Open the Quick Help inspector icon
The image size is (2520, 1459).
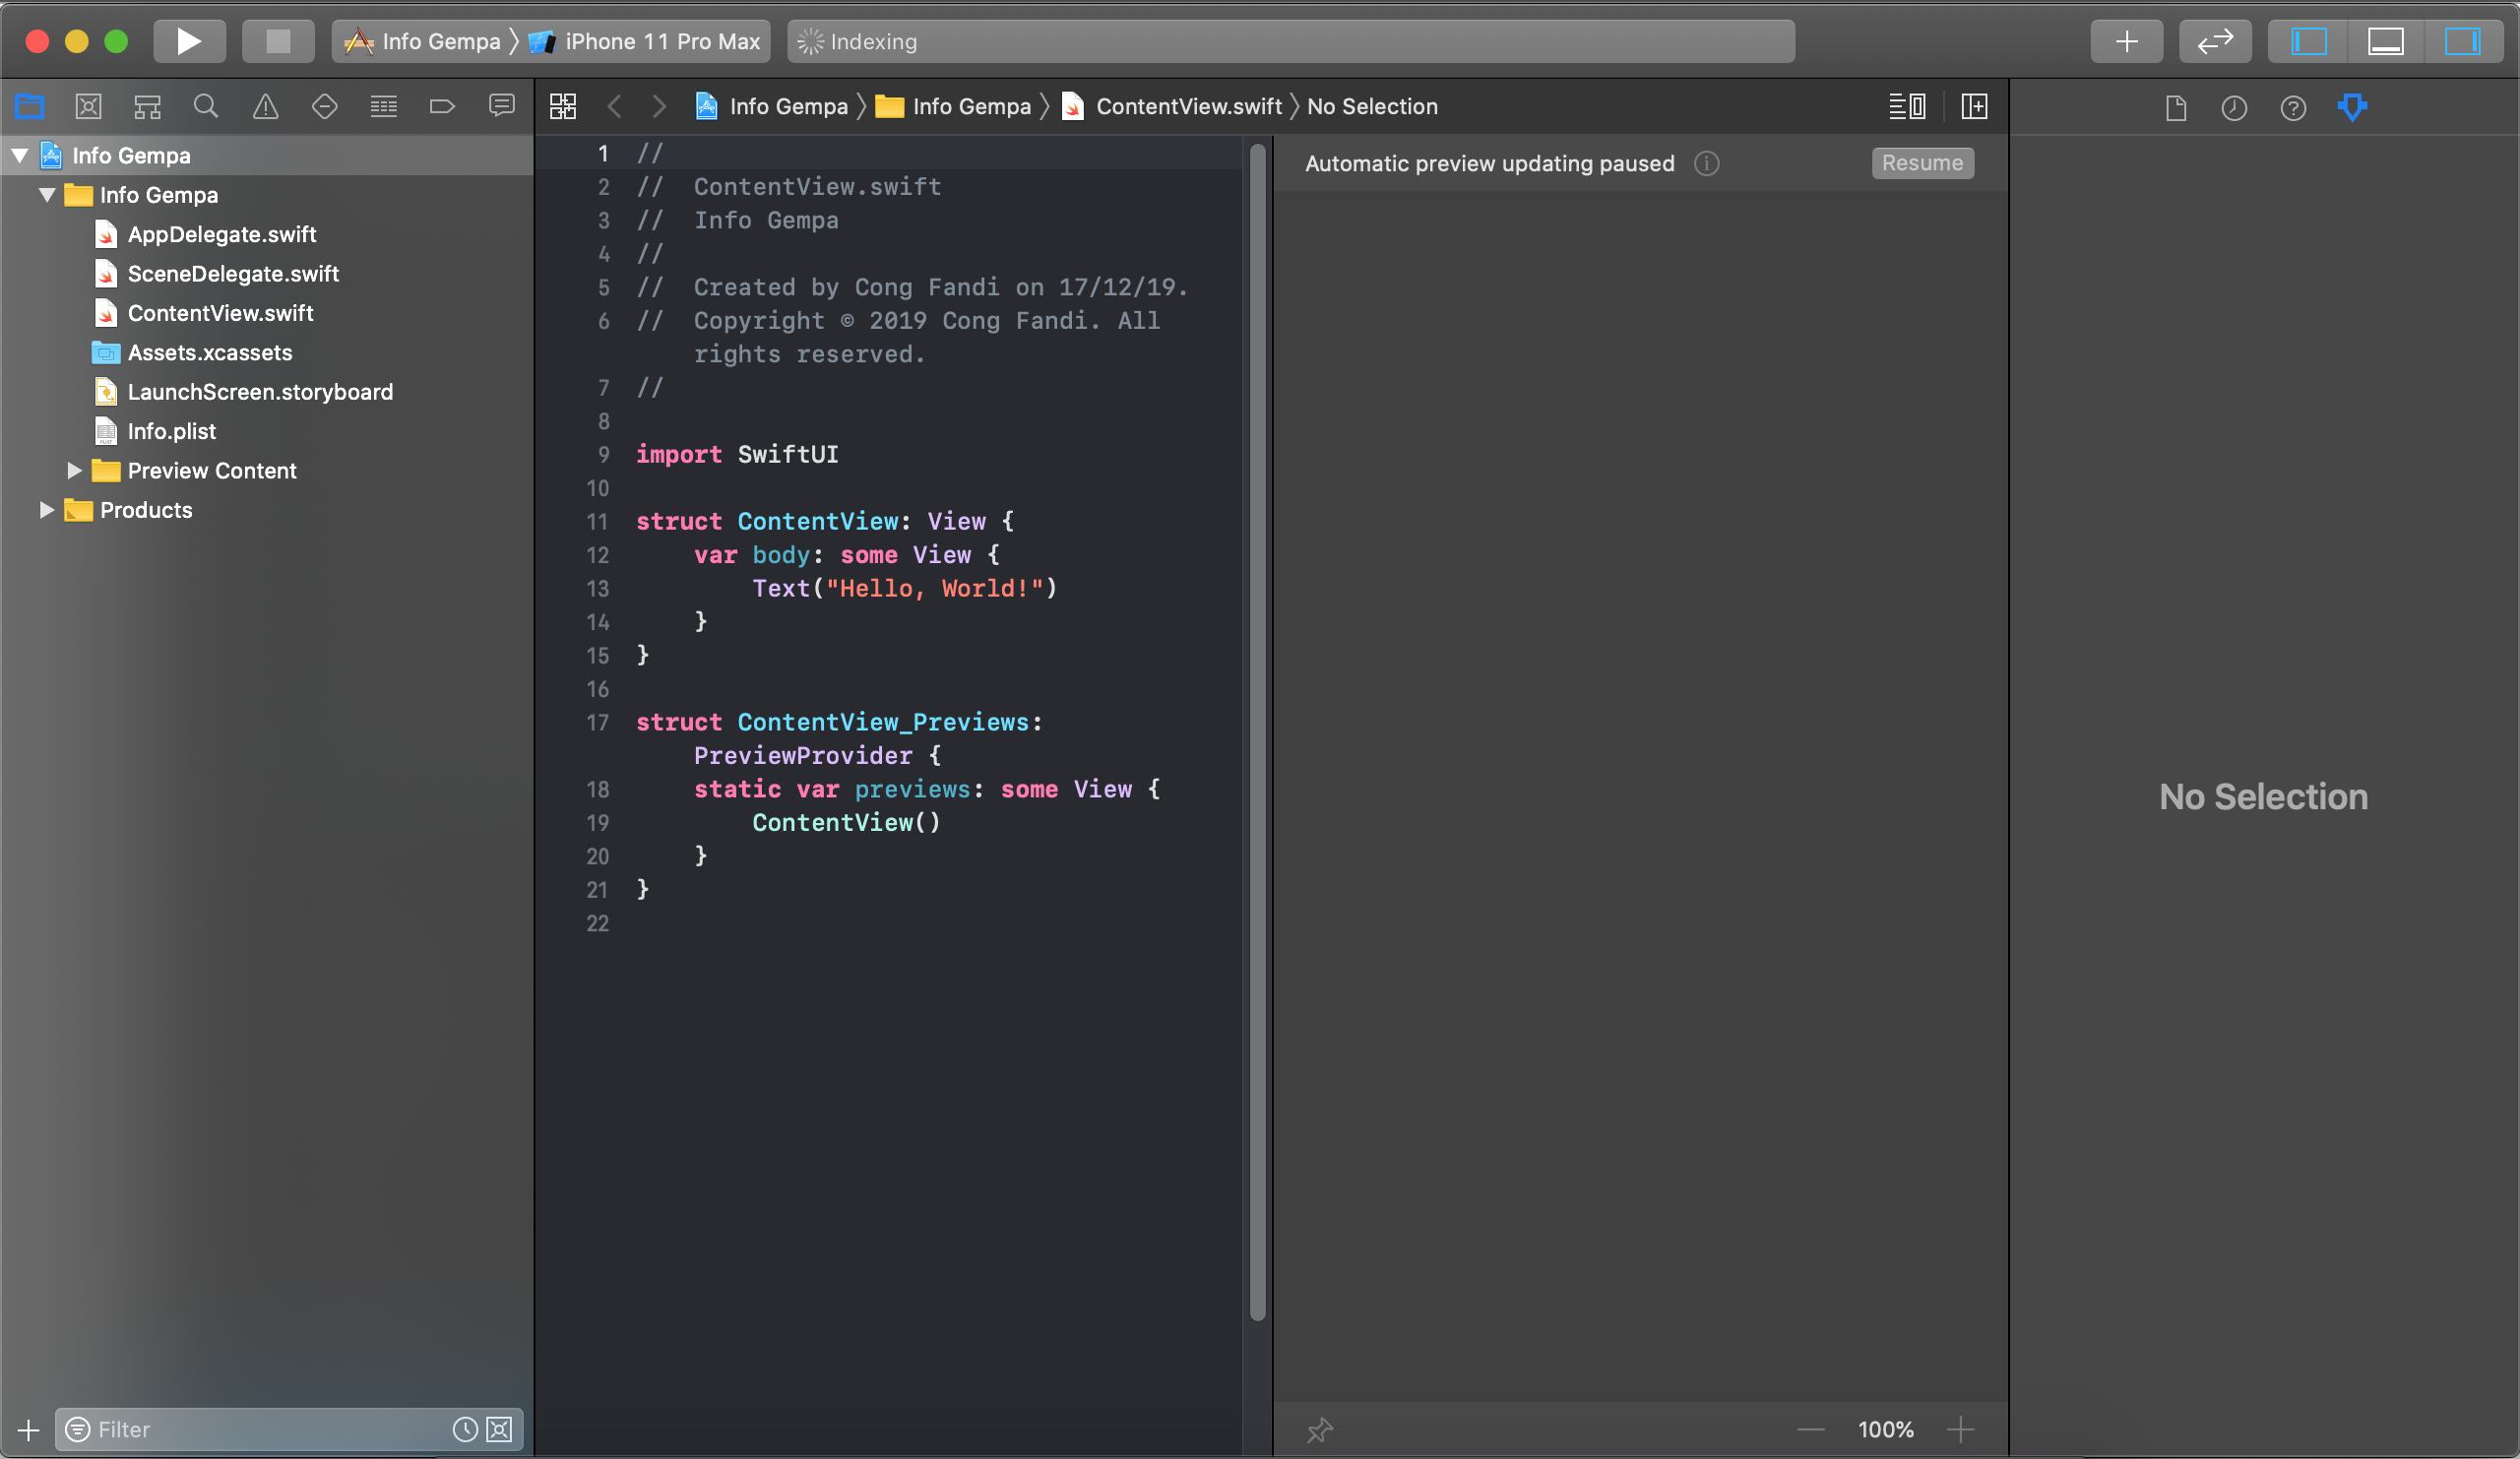[x=2292, y=107]
